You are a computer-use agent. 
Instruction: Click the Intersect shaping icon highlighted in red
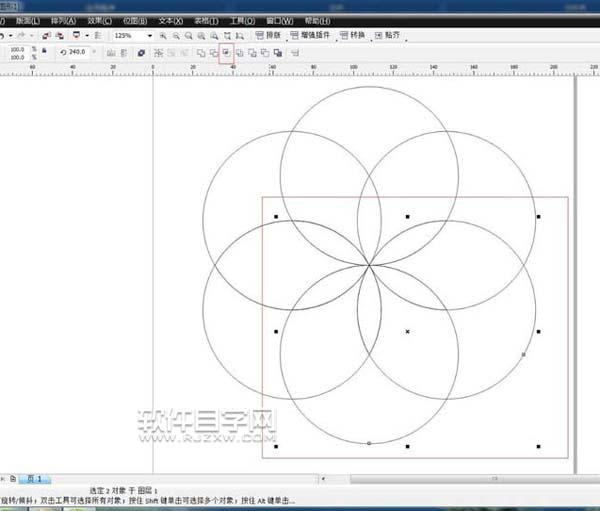226,52
